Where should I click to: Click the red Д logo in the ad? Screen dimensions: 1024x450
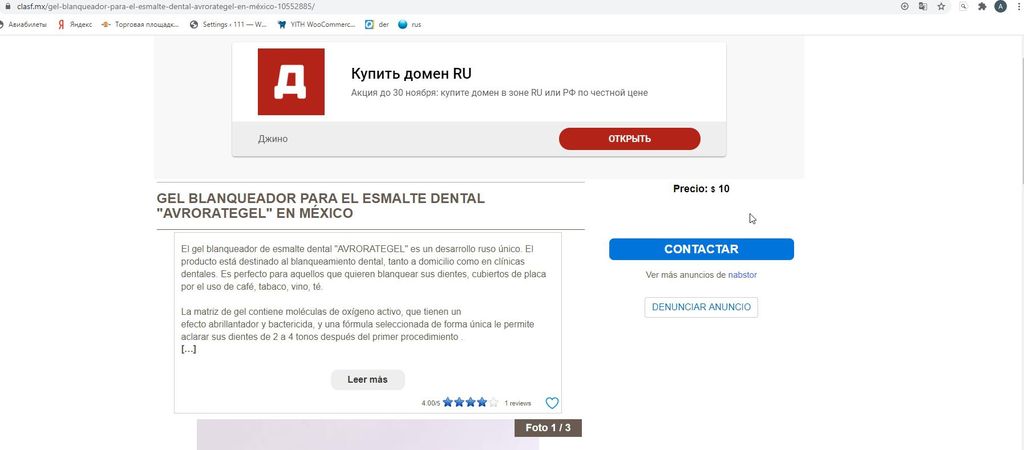(x=291, y=82)
